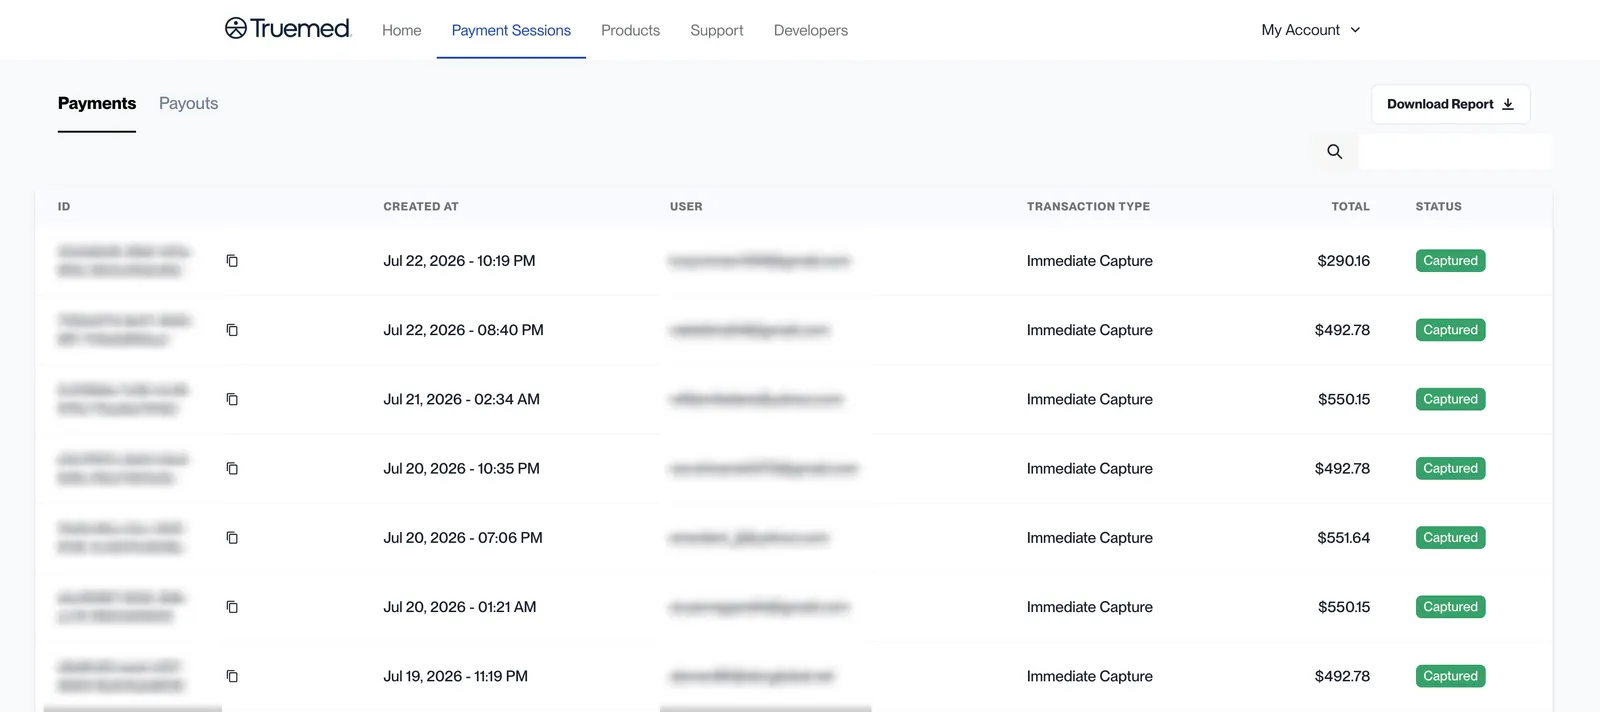Select date Jul 22, 2026 - 08:40 PM
Screen dimensions: 1600x712
(463, 330)
